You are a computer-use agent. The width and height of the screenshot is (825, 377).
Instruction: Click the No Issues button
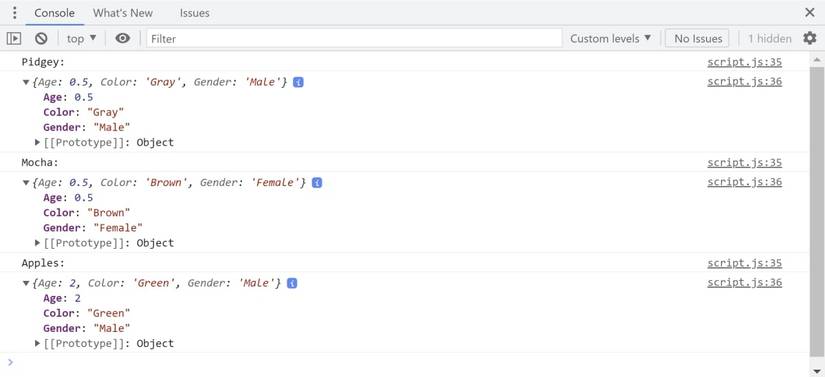pos(698,38)
